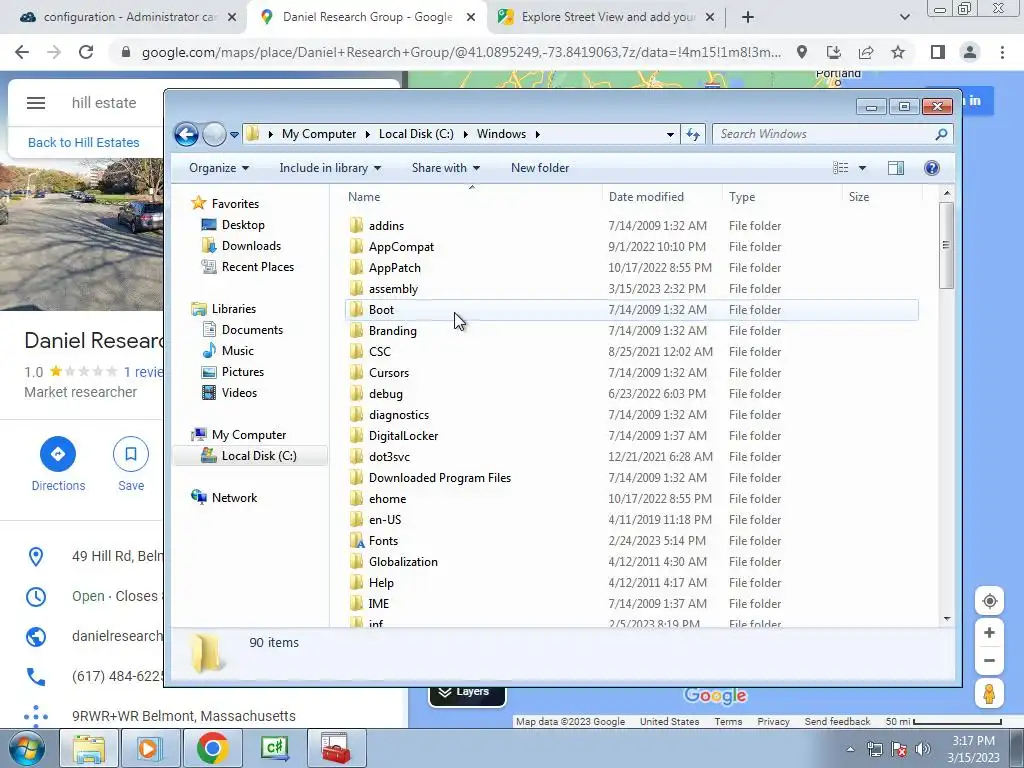
Task: Click the website globe icon in Maps
Action: point(36,636)
